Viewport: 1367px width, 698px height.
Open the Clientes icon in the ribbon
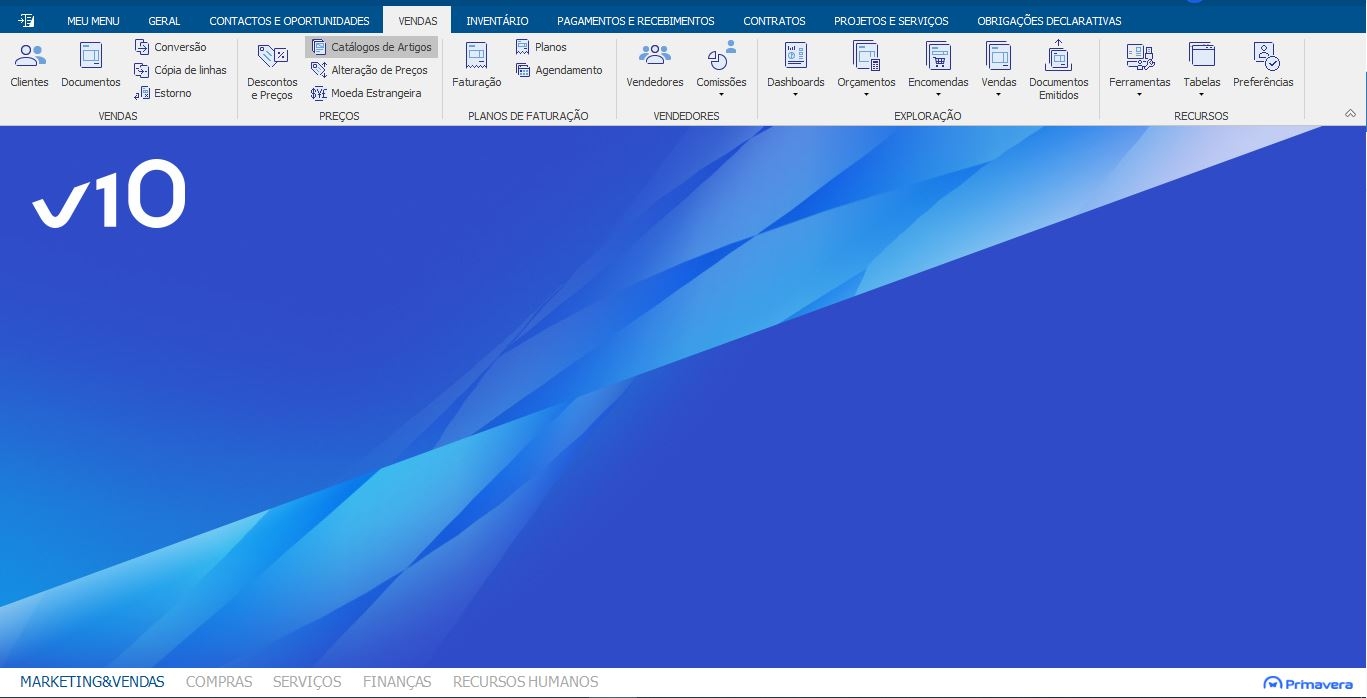point(29,66)
